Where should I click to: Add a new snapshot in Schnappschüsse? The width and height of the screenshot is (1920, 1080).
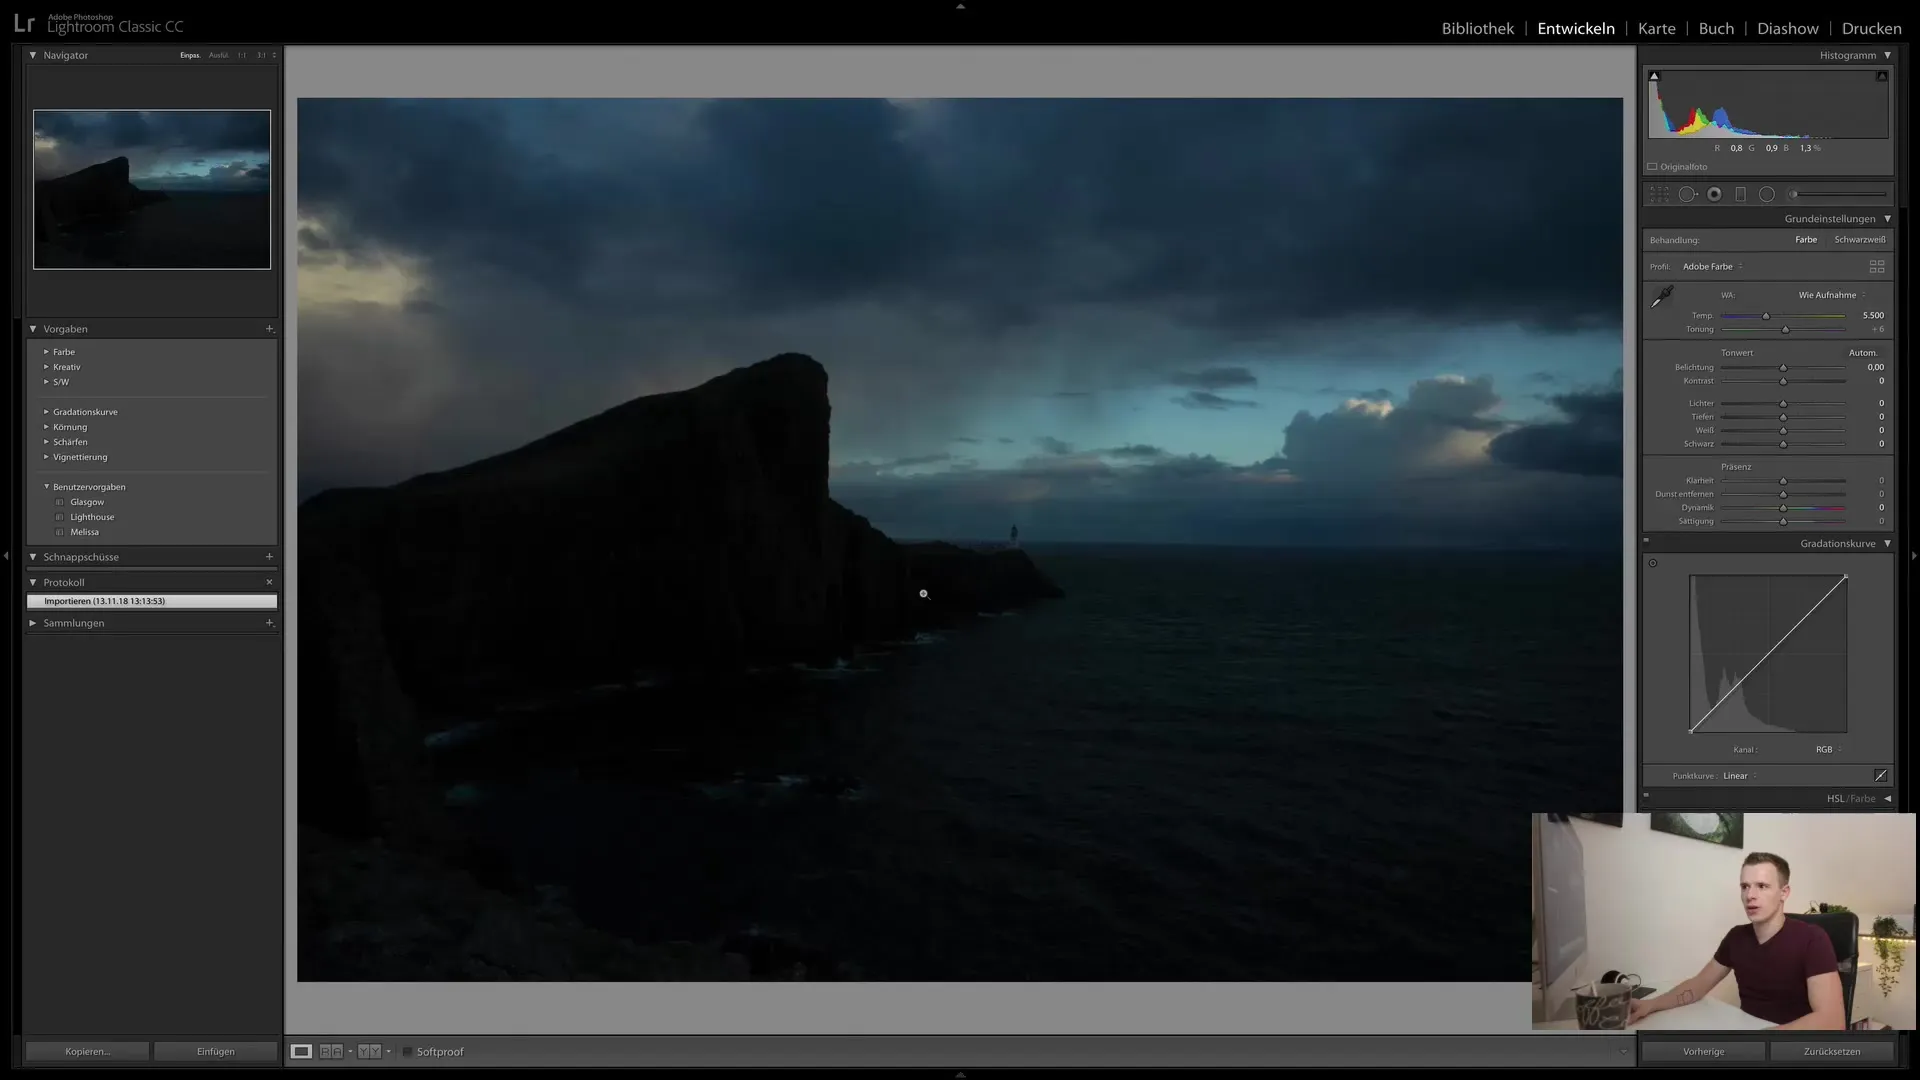(x=269, y=556)
